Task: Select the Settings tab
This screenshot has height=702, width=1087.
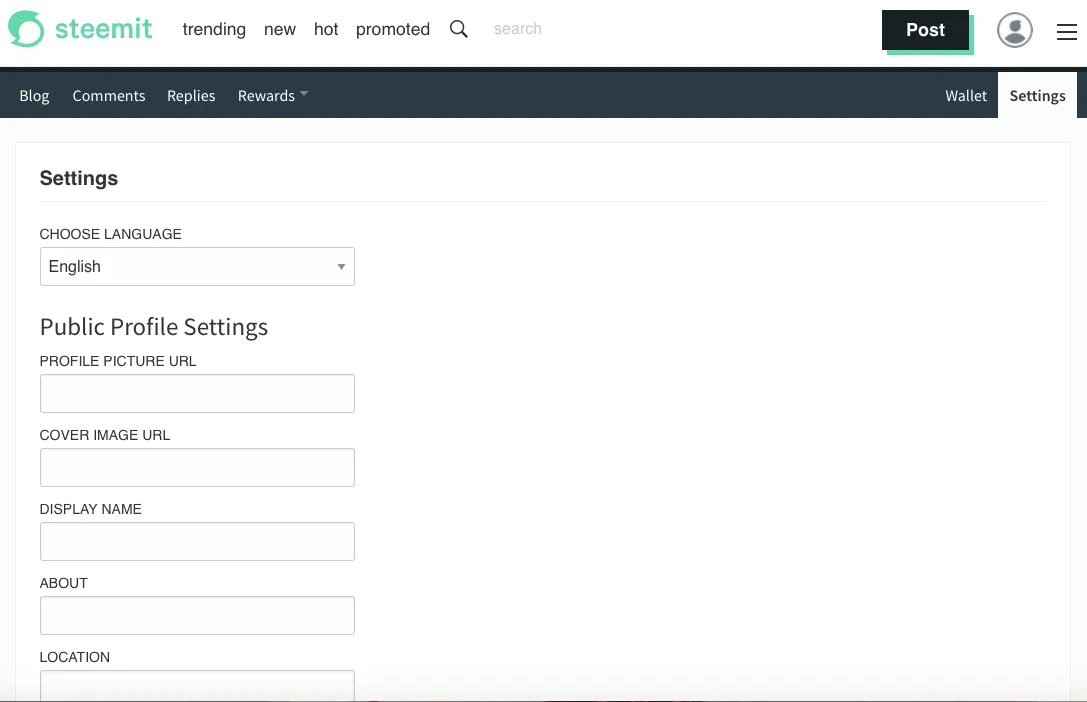Action: pyautogui.click(x=1037, y=96)
